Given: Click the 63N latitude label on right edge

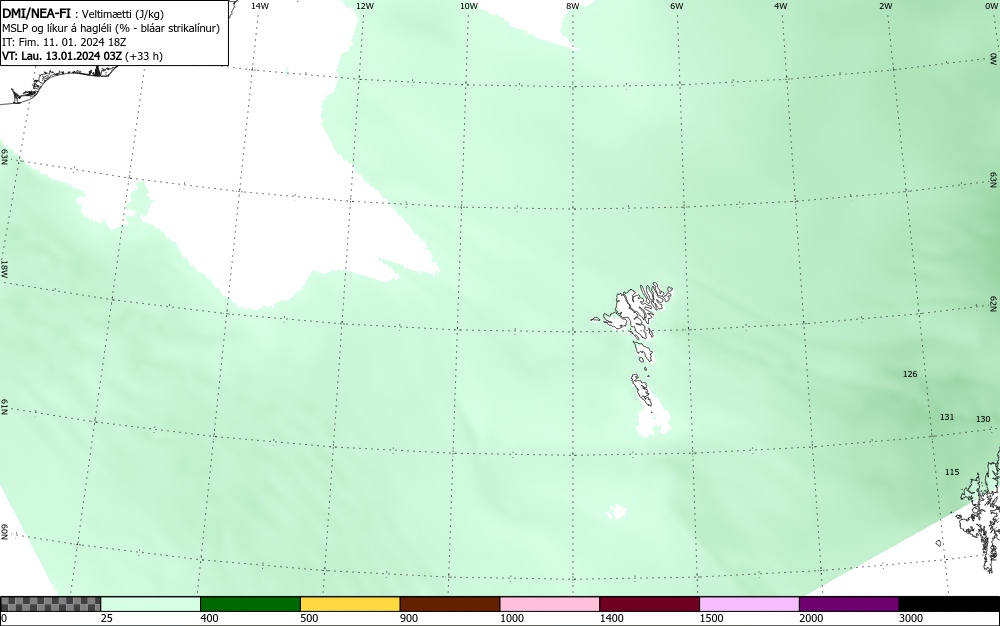Looking at the screenshot, I should (993, 180).
